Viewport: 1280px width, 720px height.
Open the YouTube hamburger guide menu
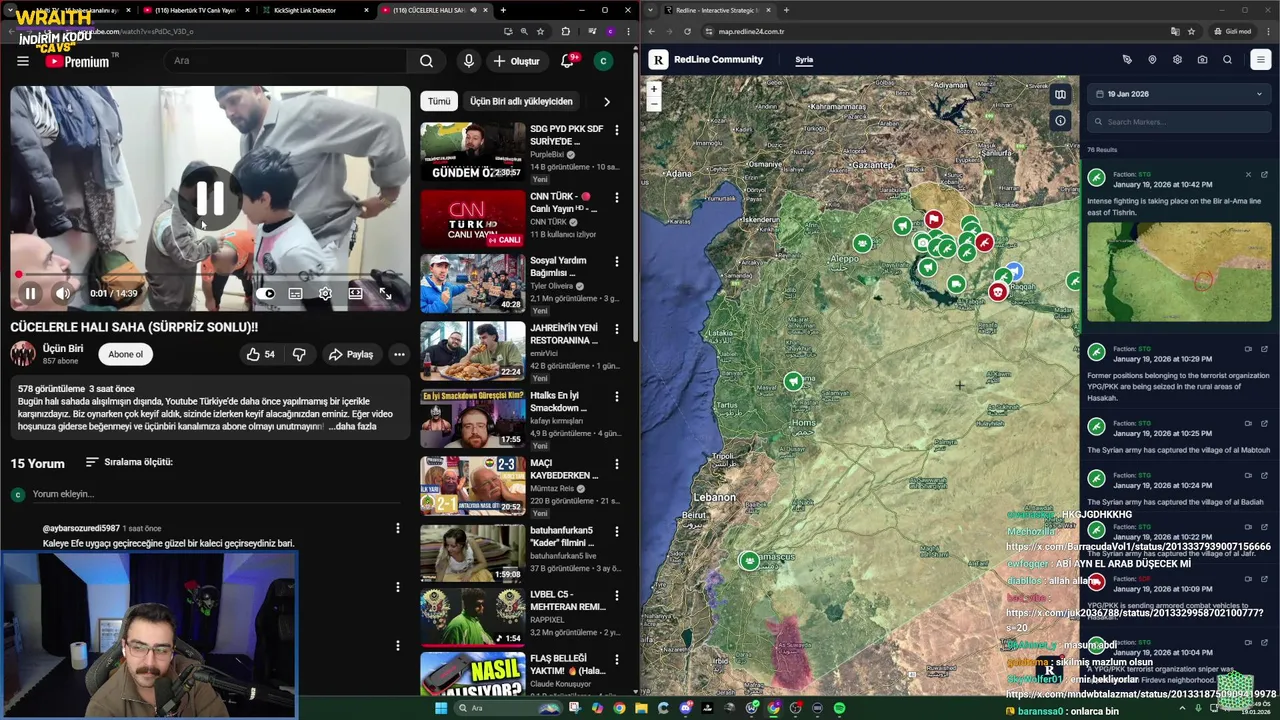pos(22,61)
